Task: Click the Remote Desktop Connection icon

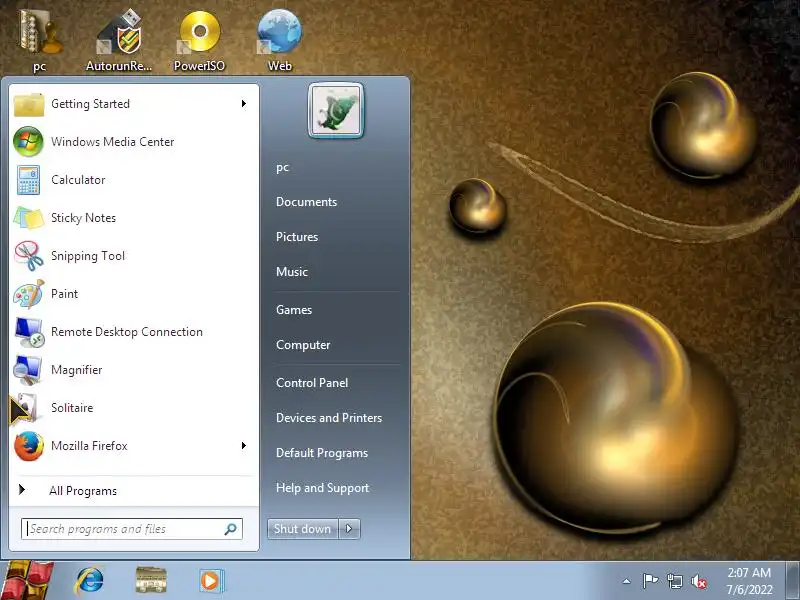Action: coord(29,332)
